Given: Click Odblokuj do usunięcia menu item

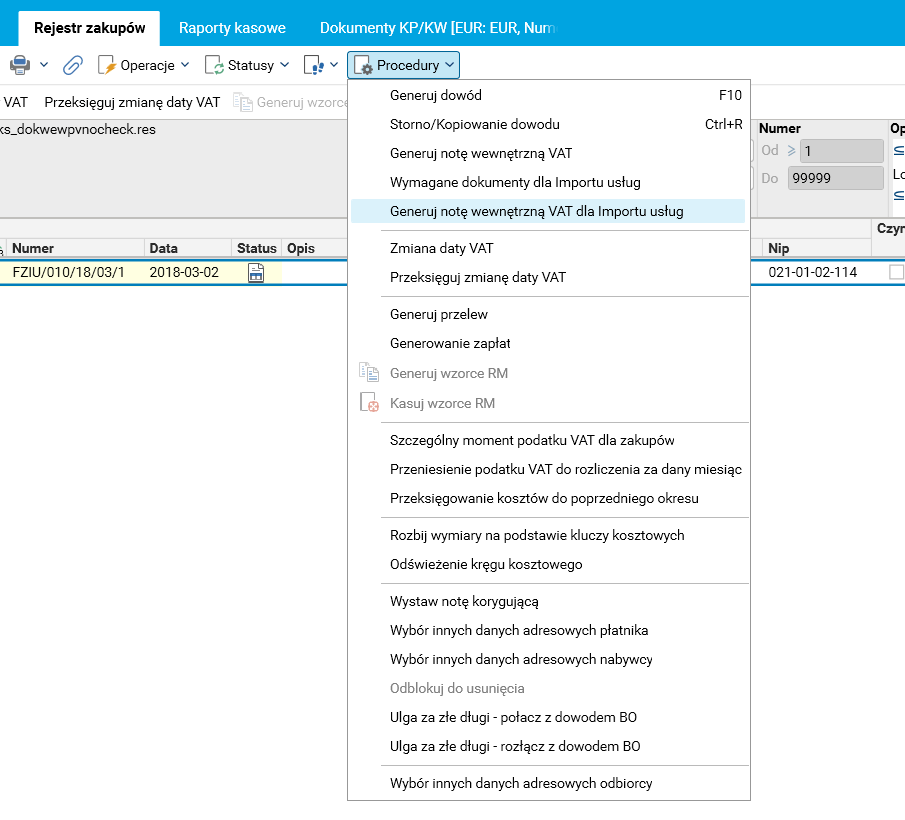Looking at the screenshot, I should click(548, 688).
